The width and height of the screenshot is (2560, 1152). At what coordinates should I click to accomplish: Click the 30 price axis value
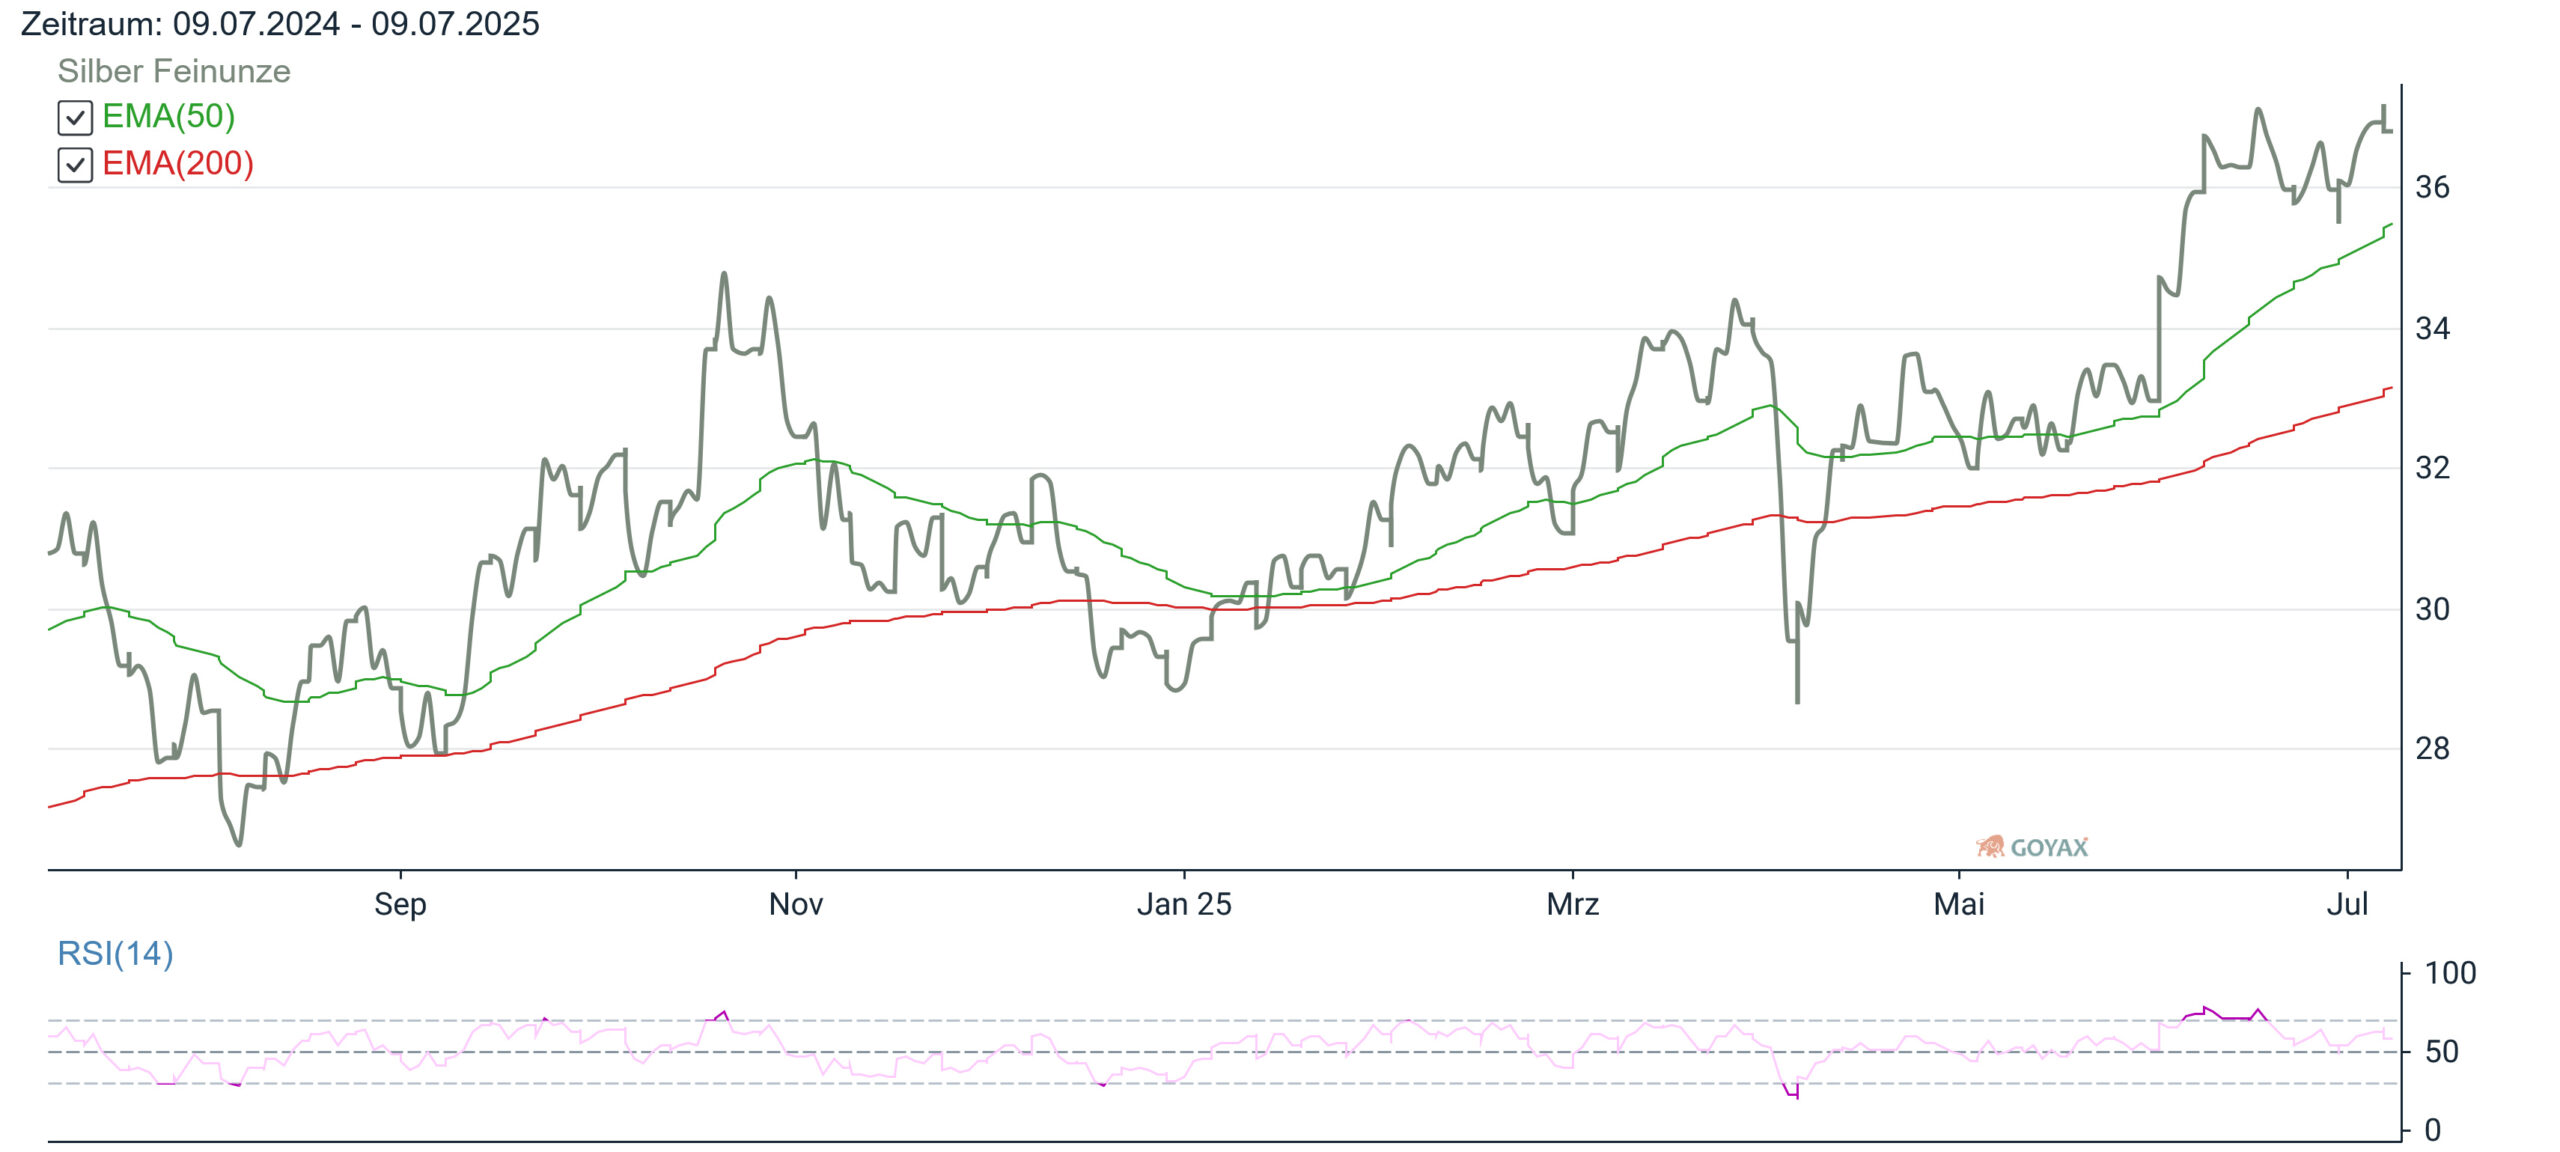pyautogui.click(x=2432, y=609)
